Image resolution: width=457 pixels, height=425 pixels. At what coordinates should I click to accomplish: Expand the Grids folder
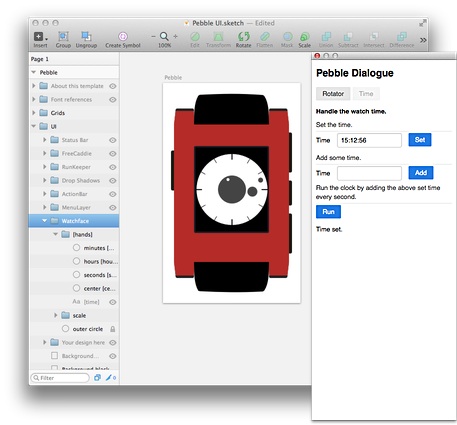click(33, 113)
